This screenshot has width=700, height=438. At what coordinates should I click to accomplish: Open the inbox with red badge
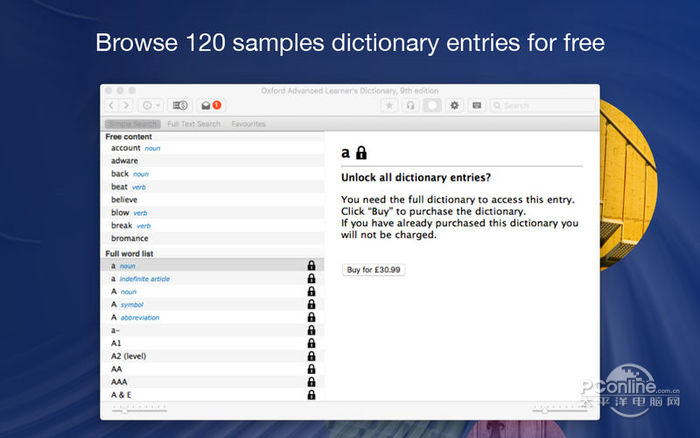coord(211,105)
